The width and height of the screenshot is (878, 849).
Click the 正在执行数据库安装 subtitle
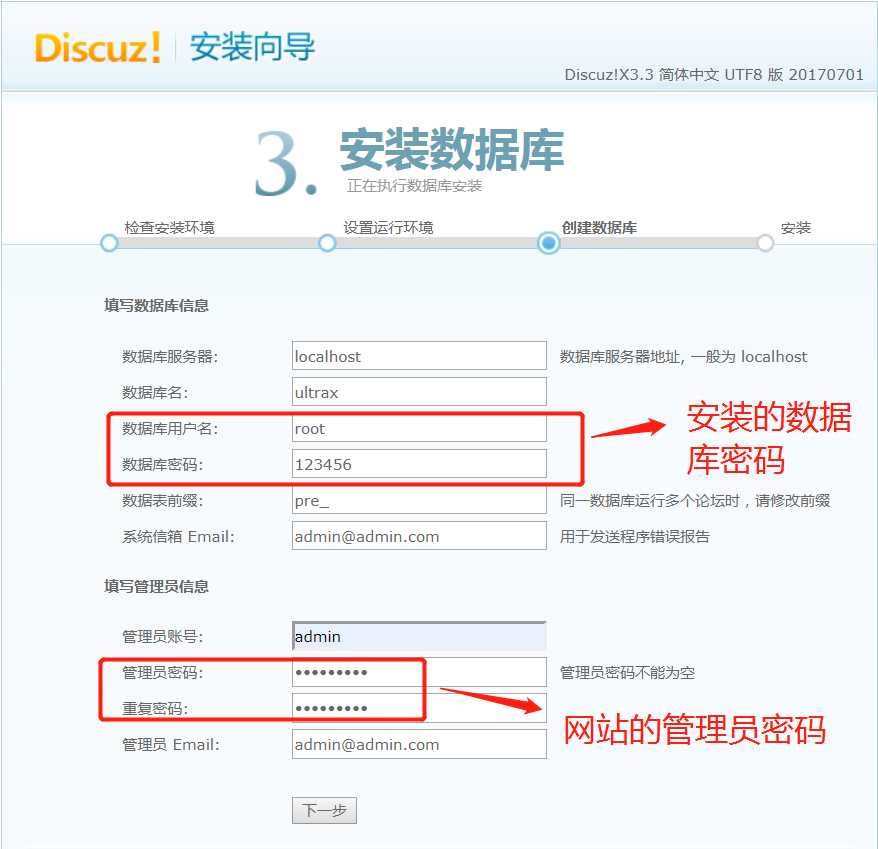414,186
